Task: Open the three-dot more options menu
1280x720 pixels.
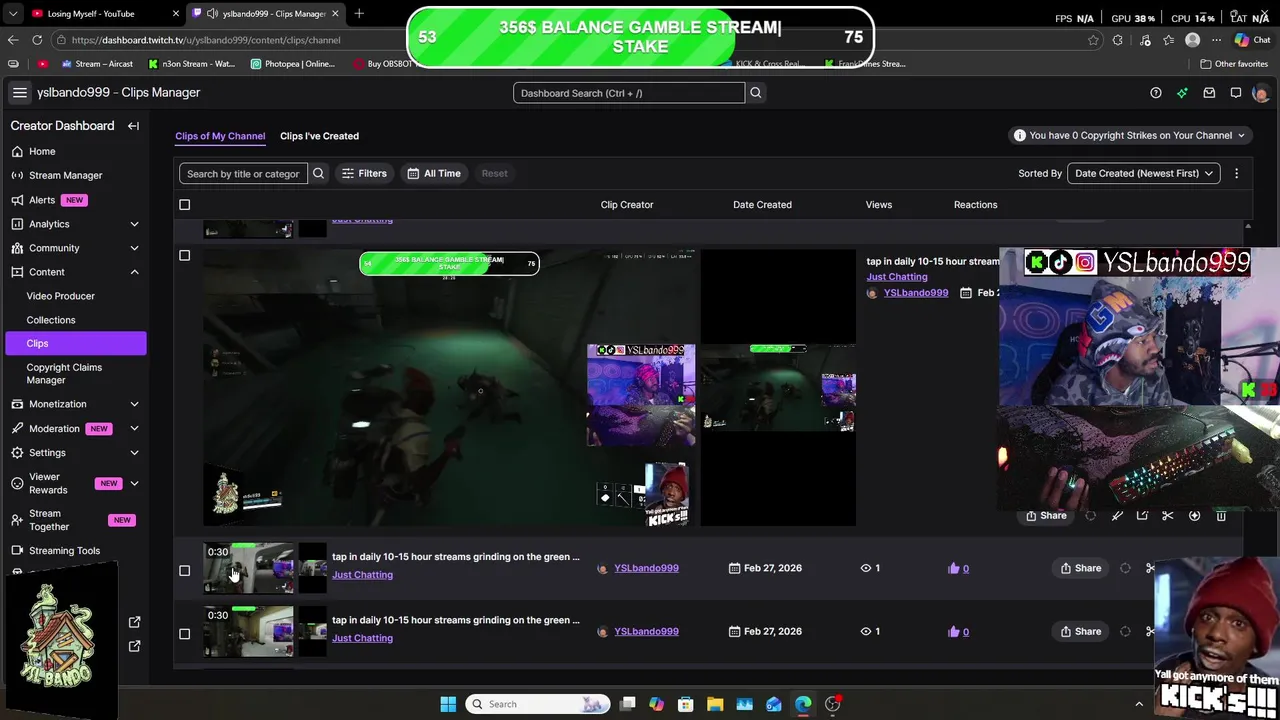Action: pos(1236,173)
